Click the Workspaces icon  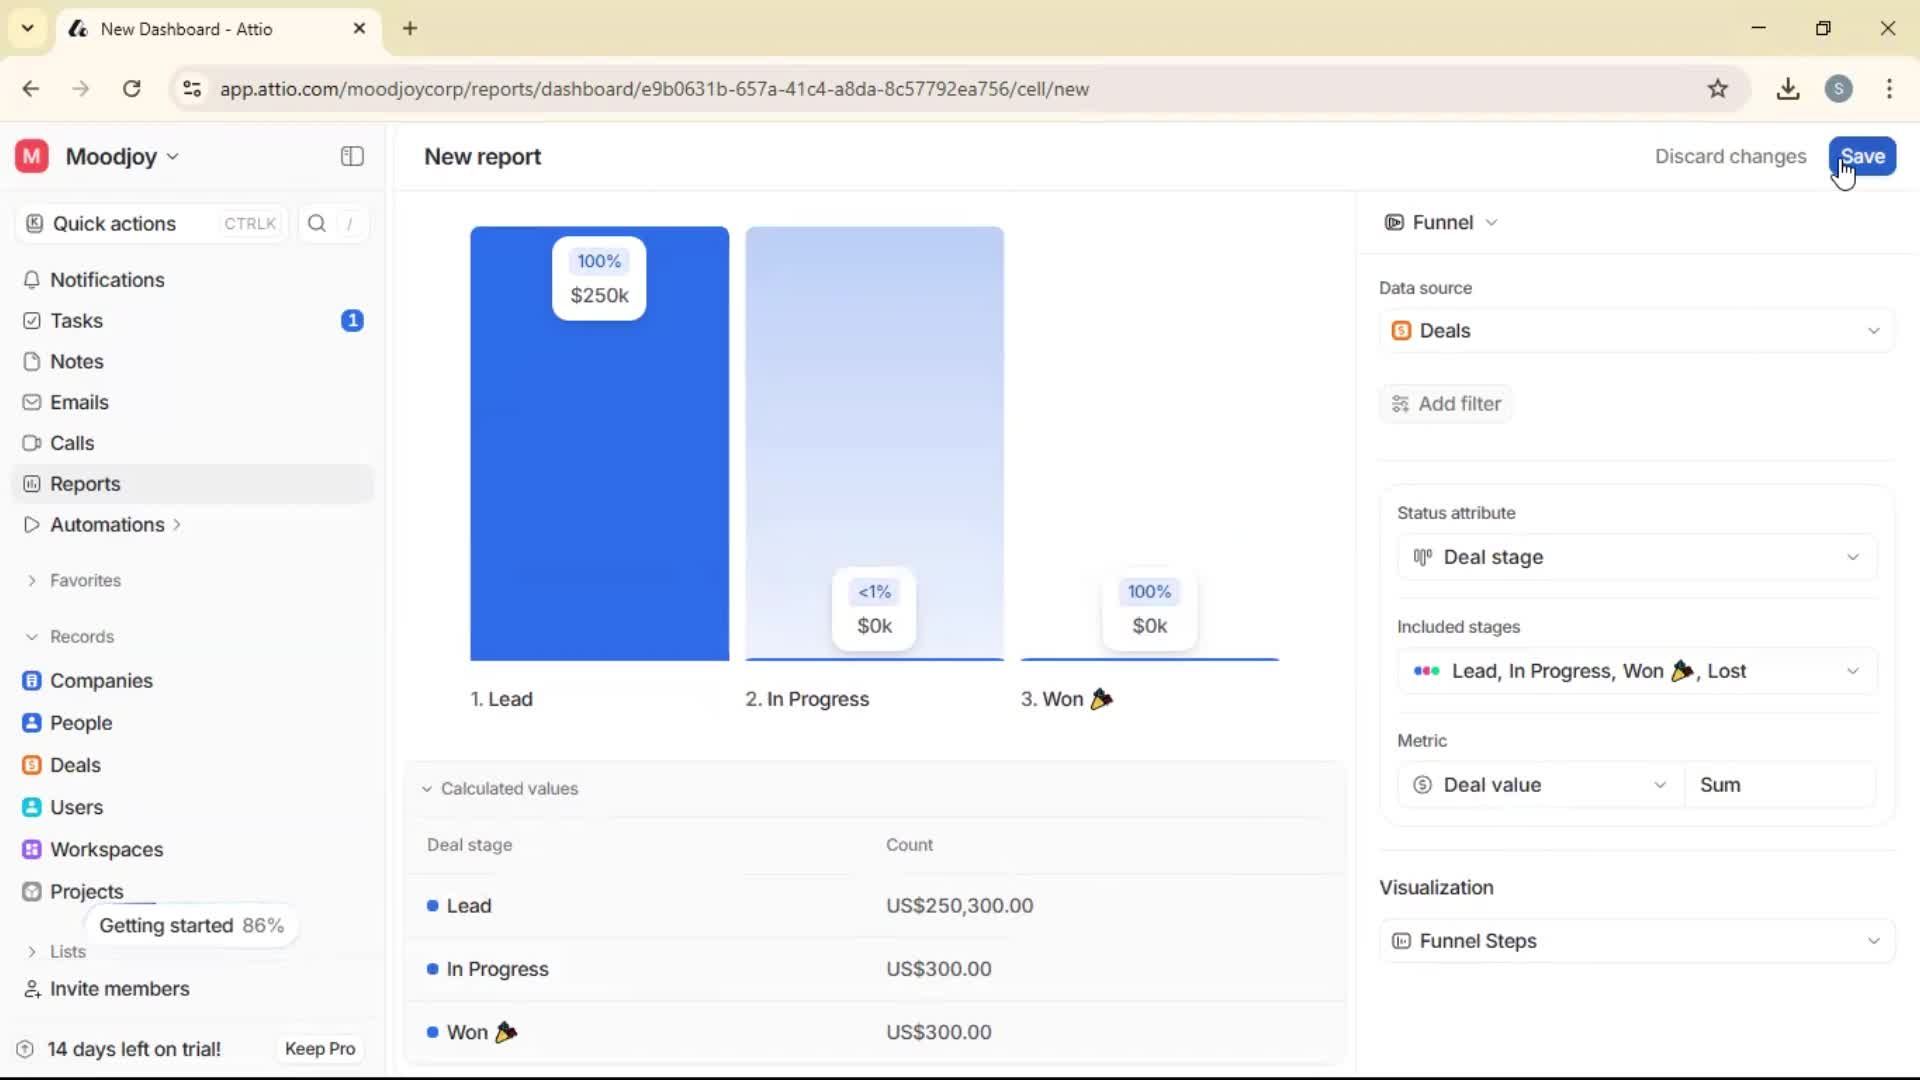[x=33, y=849]
